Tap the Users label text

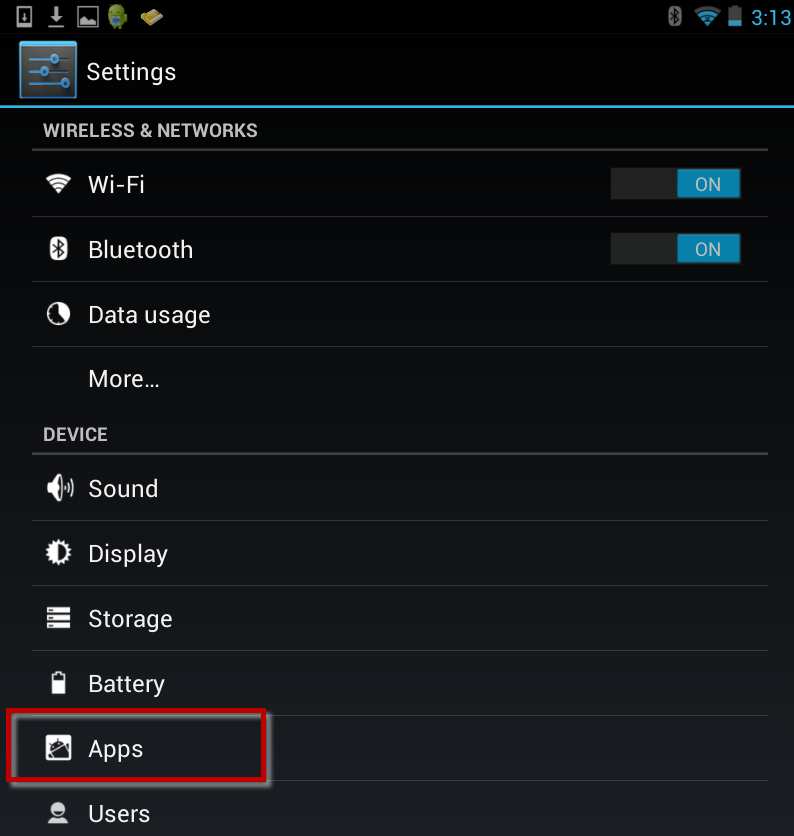[119, 814]
